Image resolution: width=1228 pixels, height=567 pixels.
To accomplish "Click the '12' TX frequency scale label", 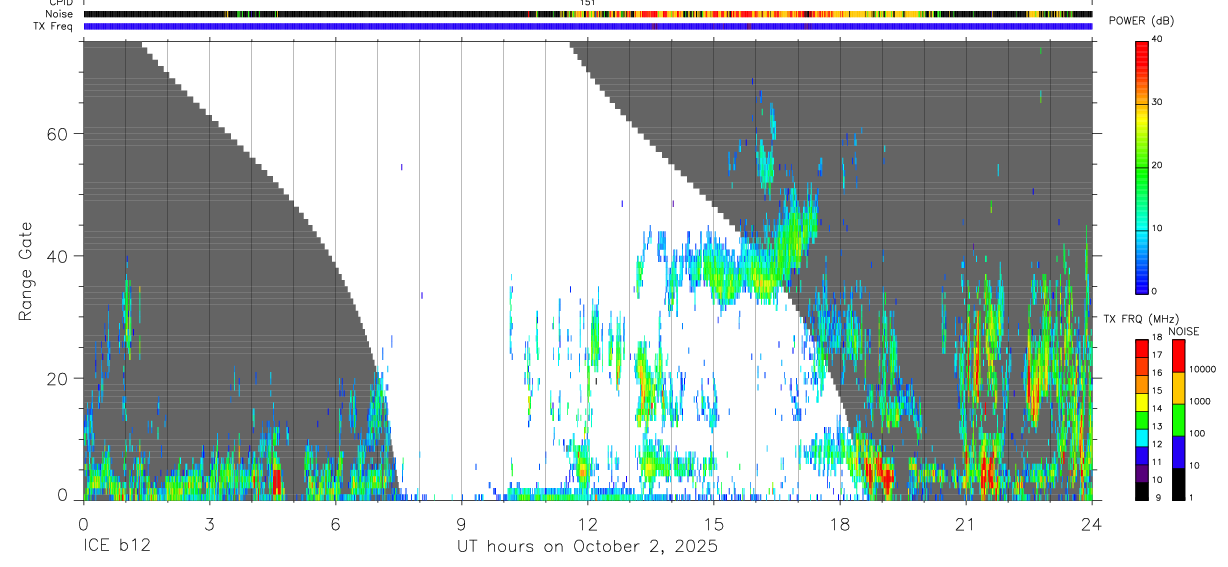I will [x=1157, y=444].
